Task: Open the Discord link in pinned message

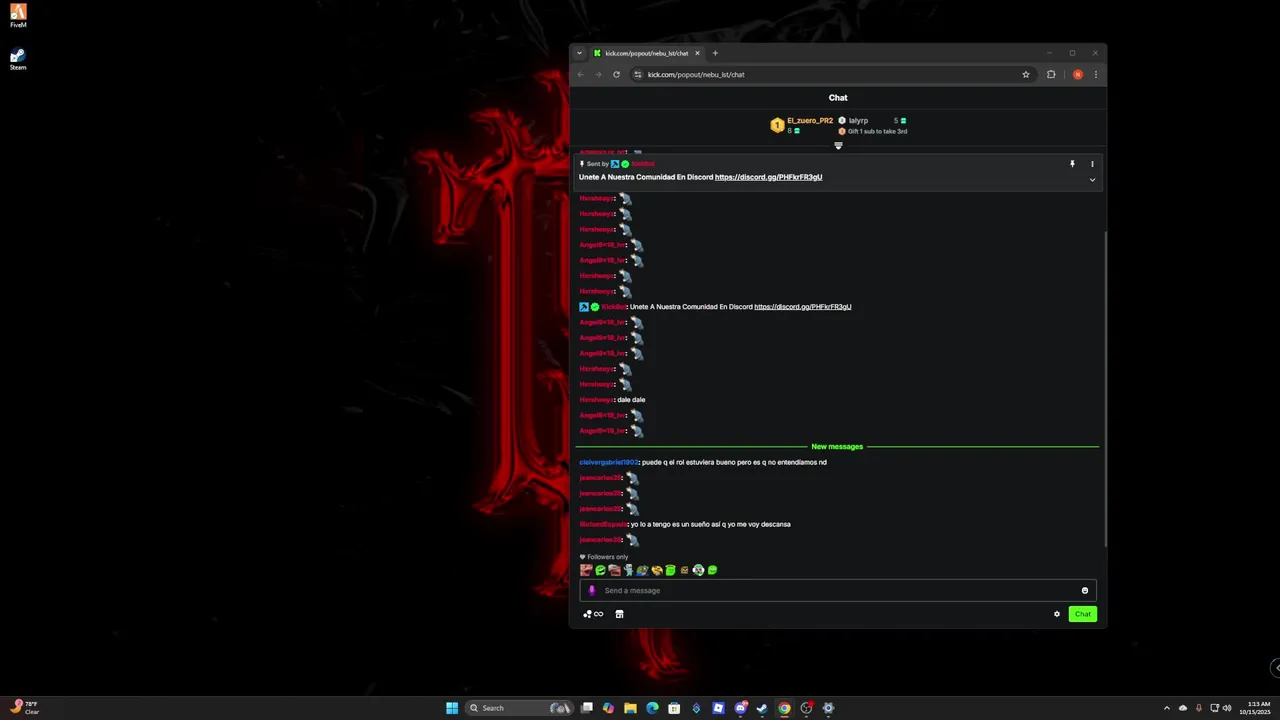Action: coord(768,177)
